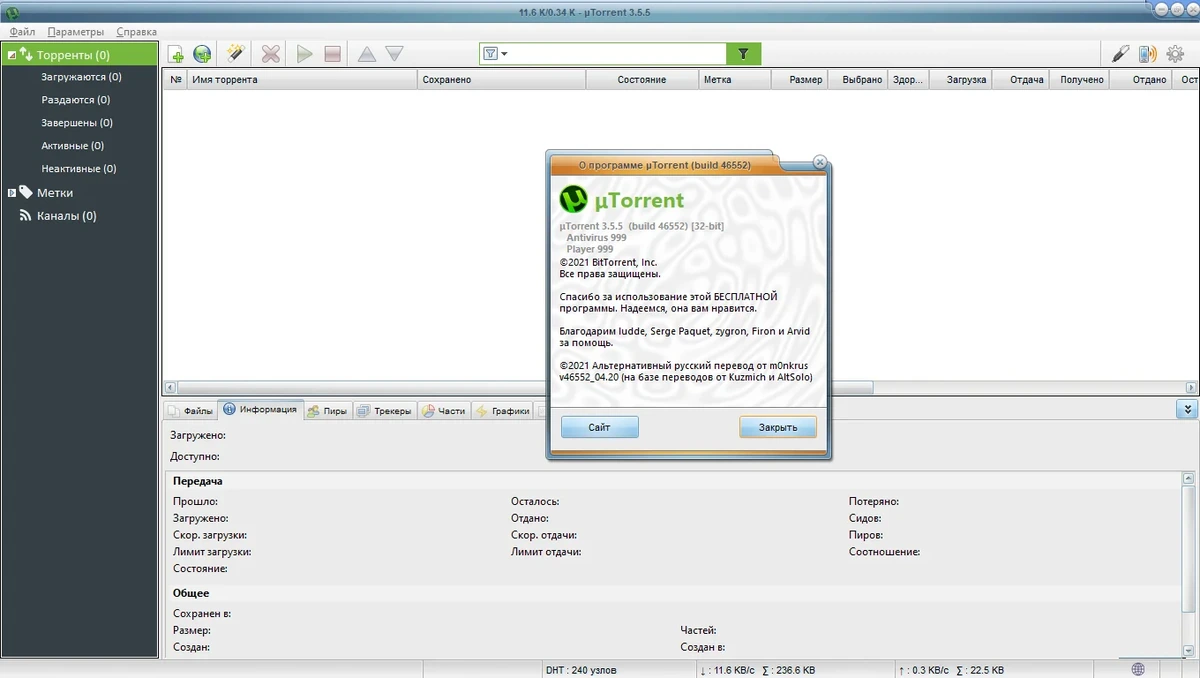Open the filter type dropdown in search box
Viewport: 1200px width, 678px height.
point(495,54)
